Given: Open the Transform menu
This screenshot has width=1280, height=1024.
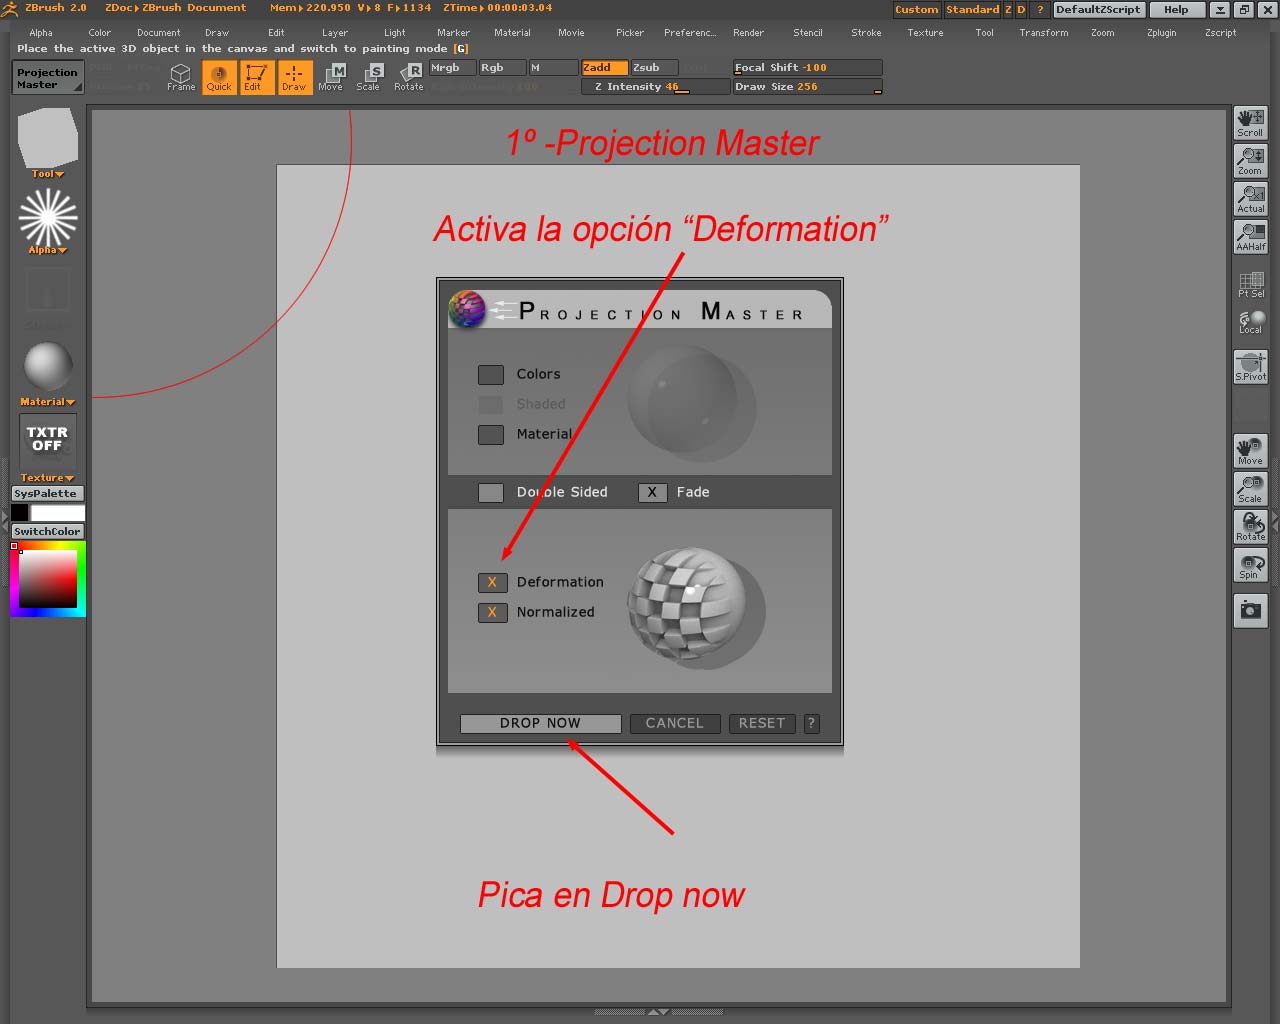Looking at the screenshot, I should pos(1044,33).
